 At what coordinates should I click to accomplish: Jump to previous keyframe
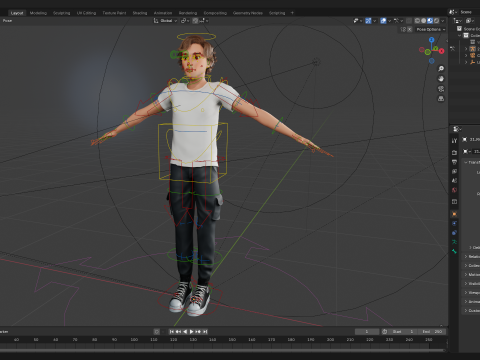(178, 332)
